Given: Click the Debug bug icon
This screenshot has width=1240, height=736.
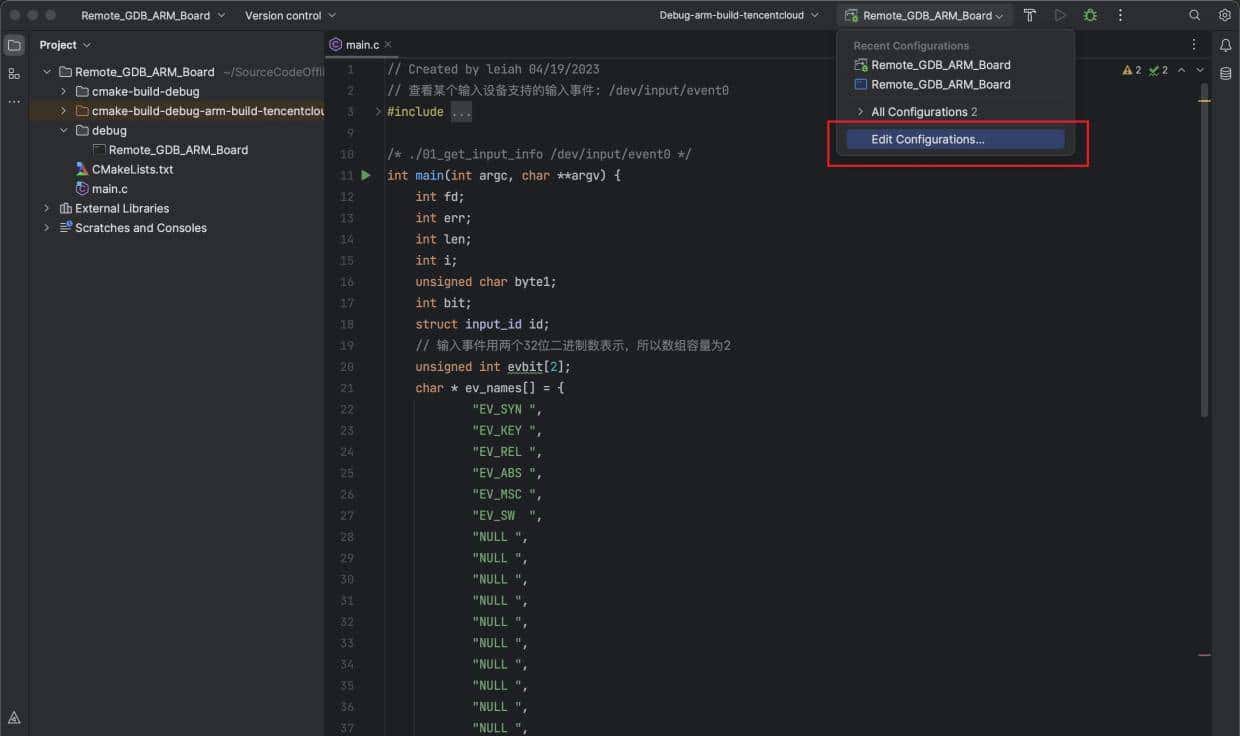Looking at the screenshot, I should pos(1090,15).
